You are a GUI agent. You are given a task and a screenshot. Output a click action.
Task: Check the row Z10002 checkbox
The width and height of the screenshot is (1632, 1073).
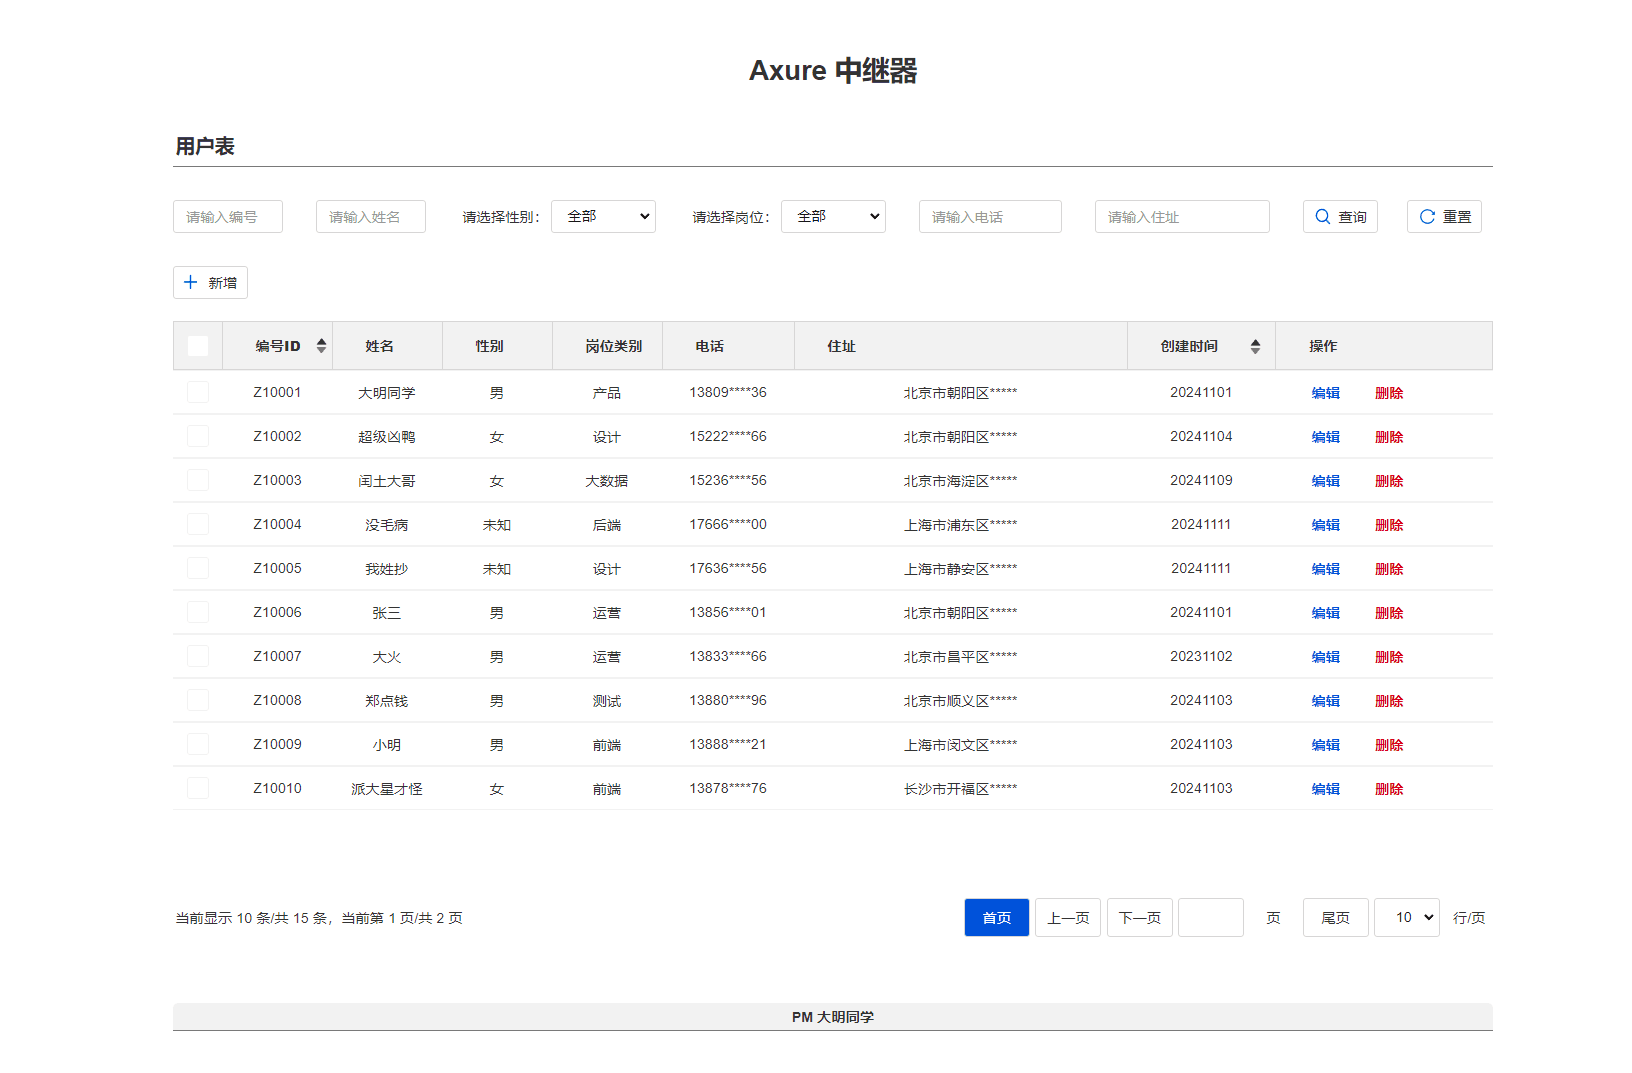(198, 436)
